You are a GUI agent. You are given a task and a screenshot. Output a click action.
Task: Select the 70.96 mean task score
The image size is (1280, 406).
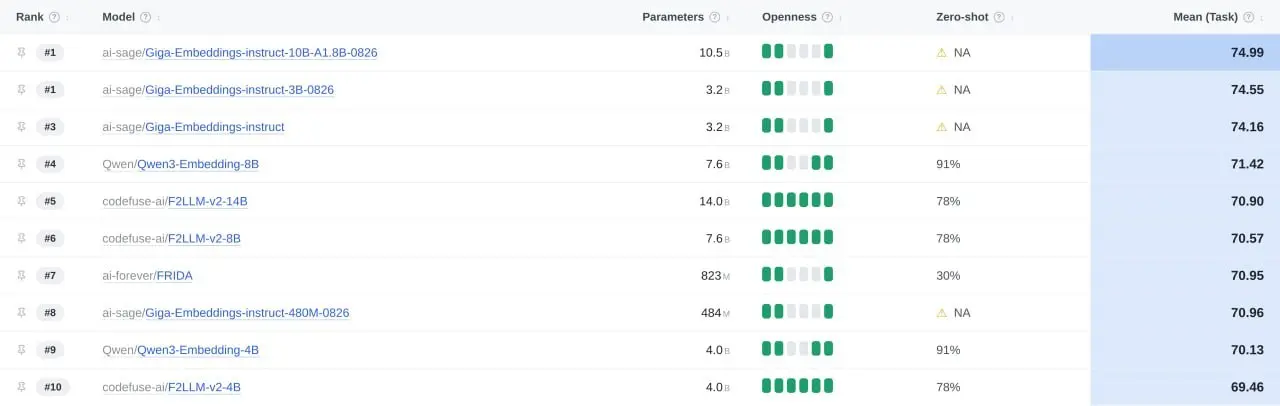tap(1247, 313)
